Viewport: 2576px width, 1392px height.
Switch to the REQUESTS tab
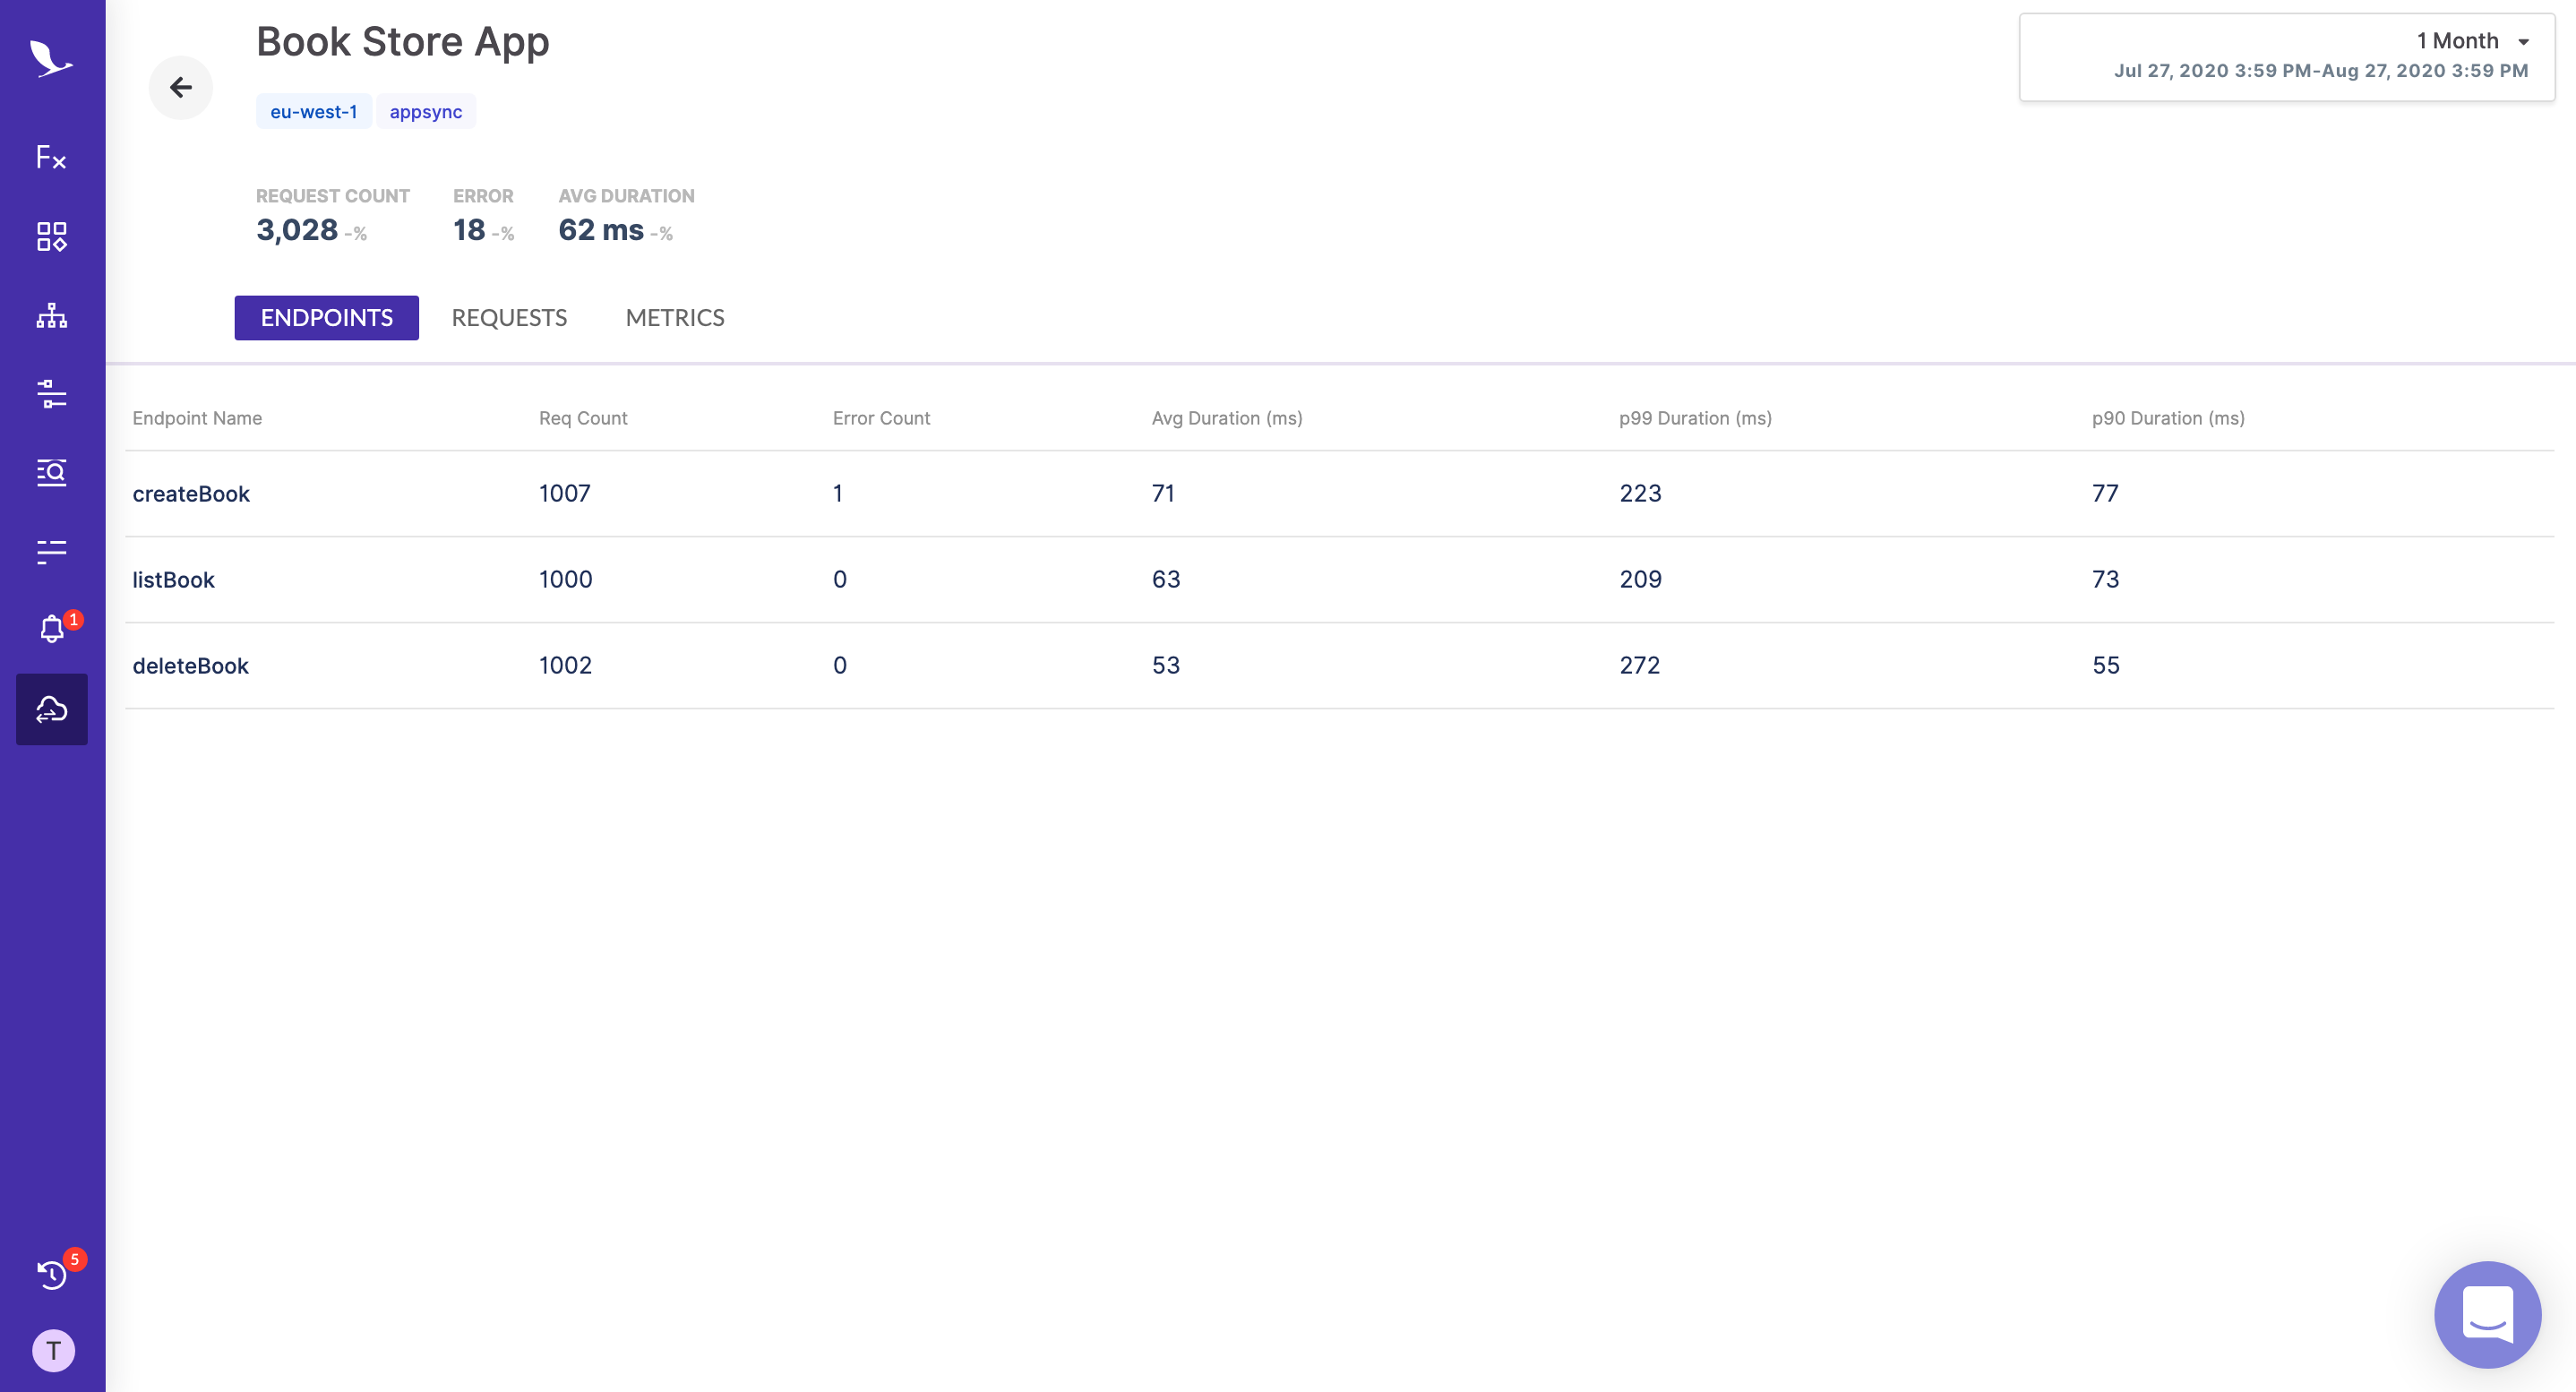tap(509, 318)
